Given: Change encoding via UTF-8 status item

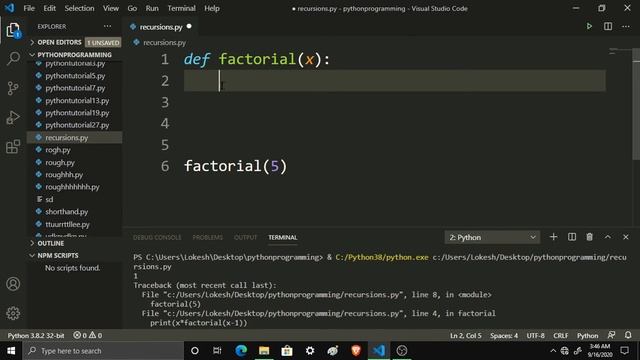Looking at the screenshot, I should (536, 336).
